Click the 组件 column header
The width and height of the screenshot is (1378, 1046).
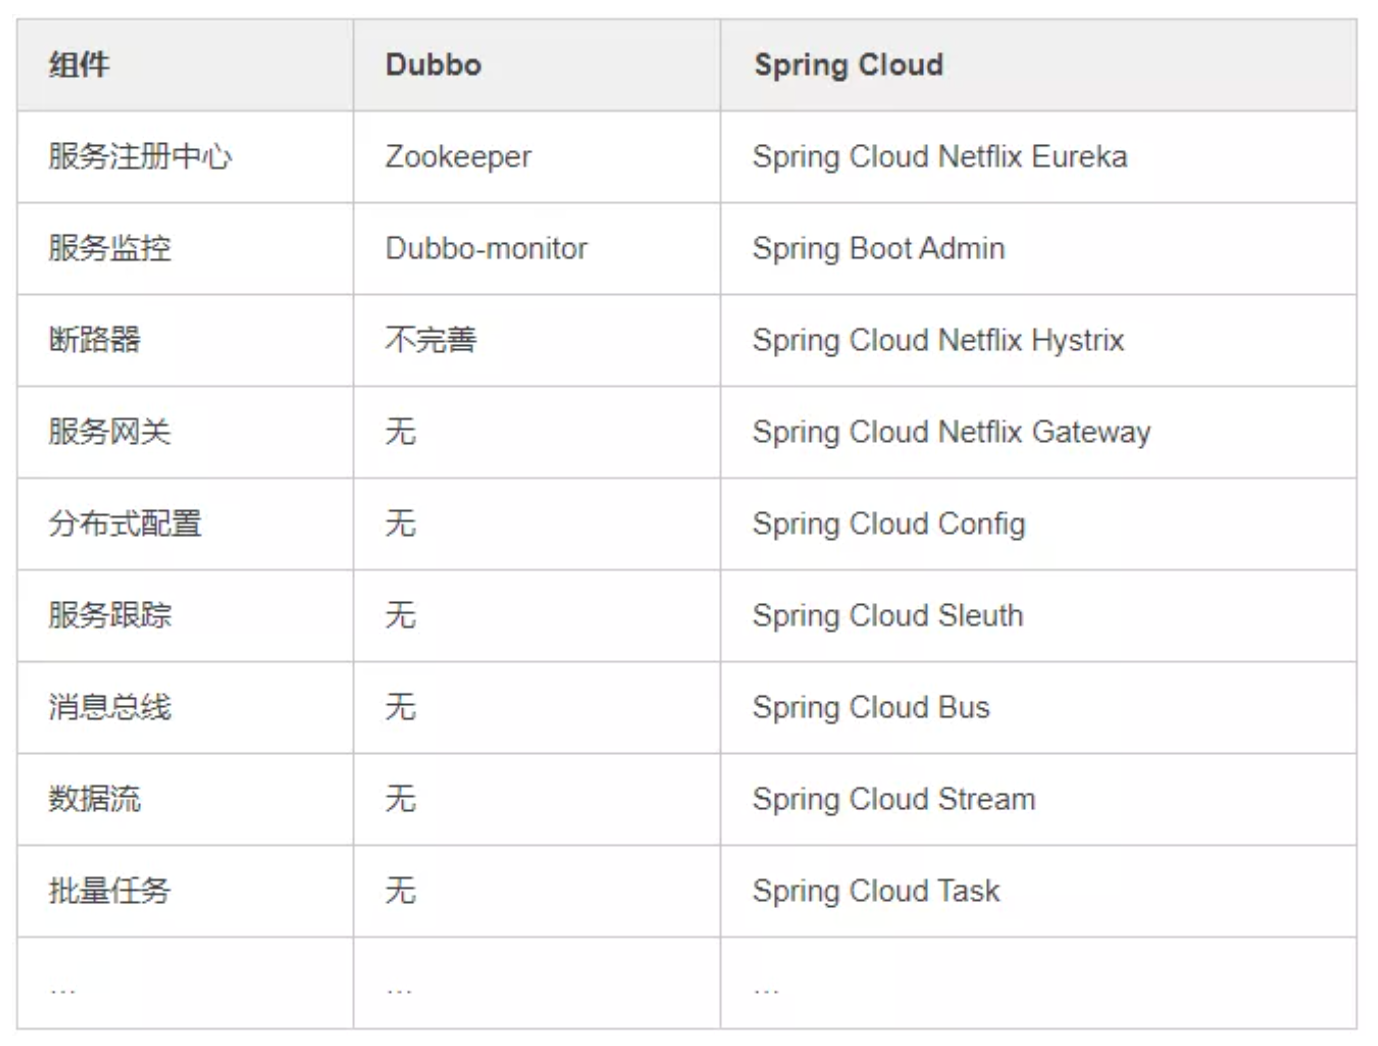(185, 65)
